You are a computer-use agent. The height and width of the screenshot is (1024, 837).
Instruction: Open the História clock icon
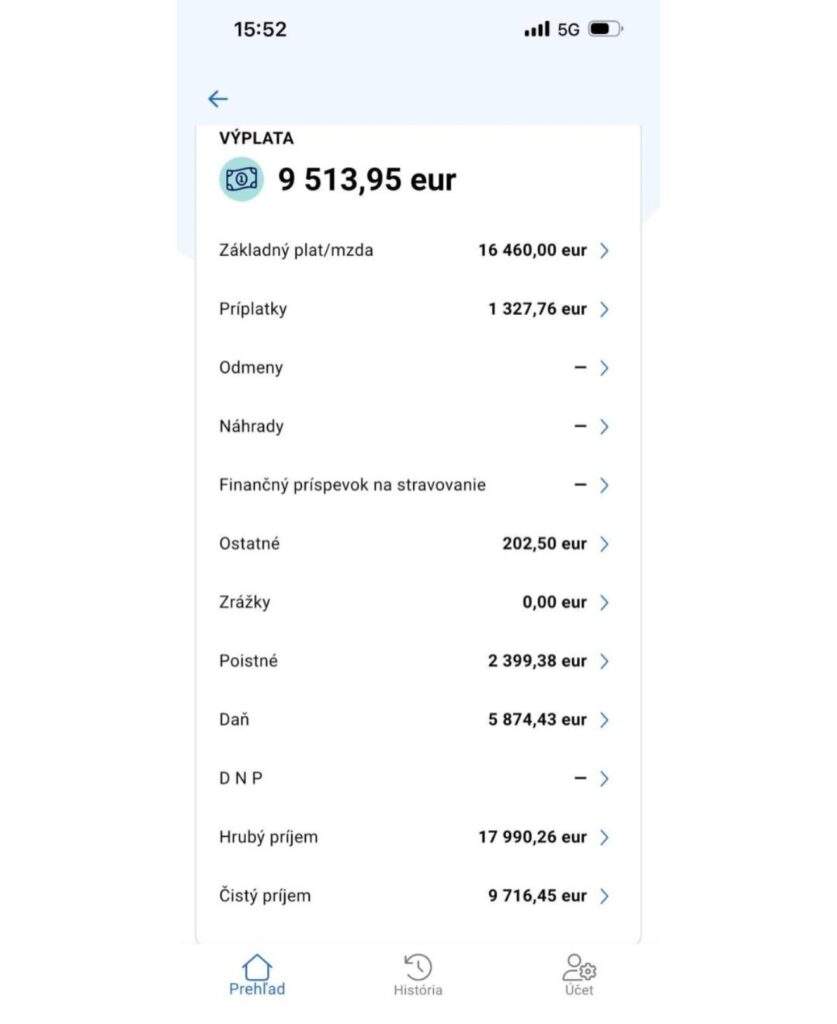tap(418, 967)
